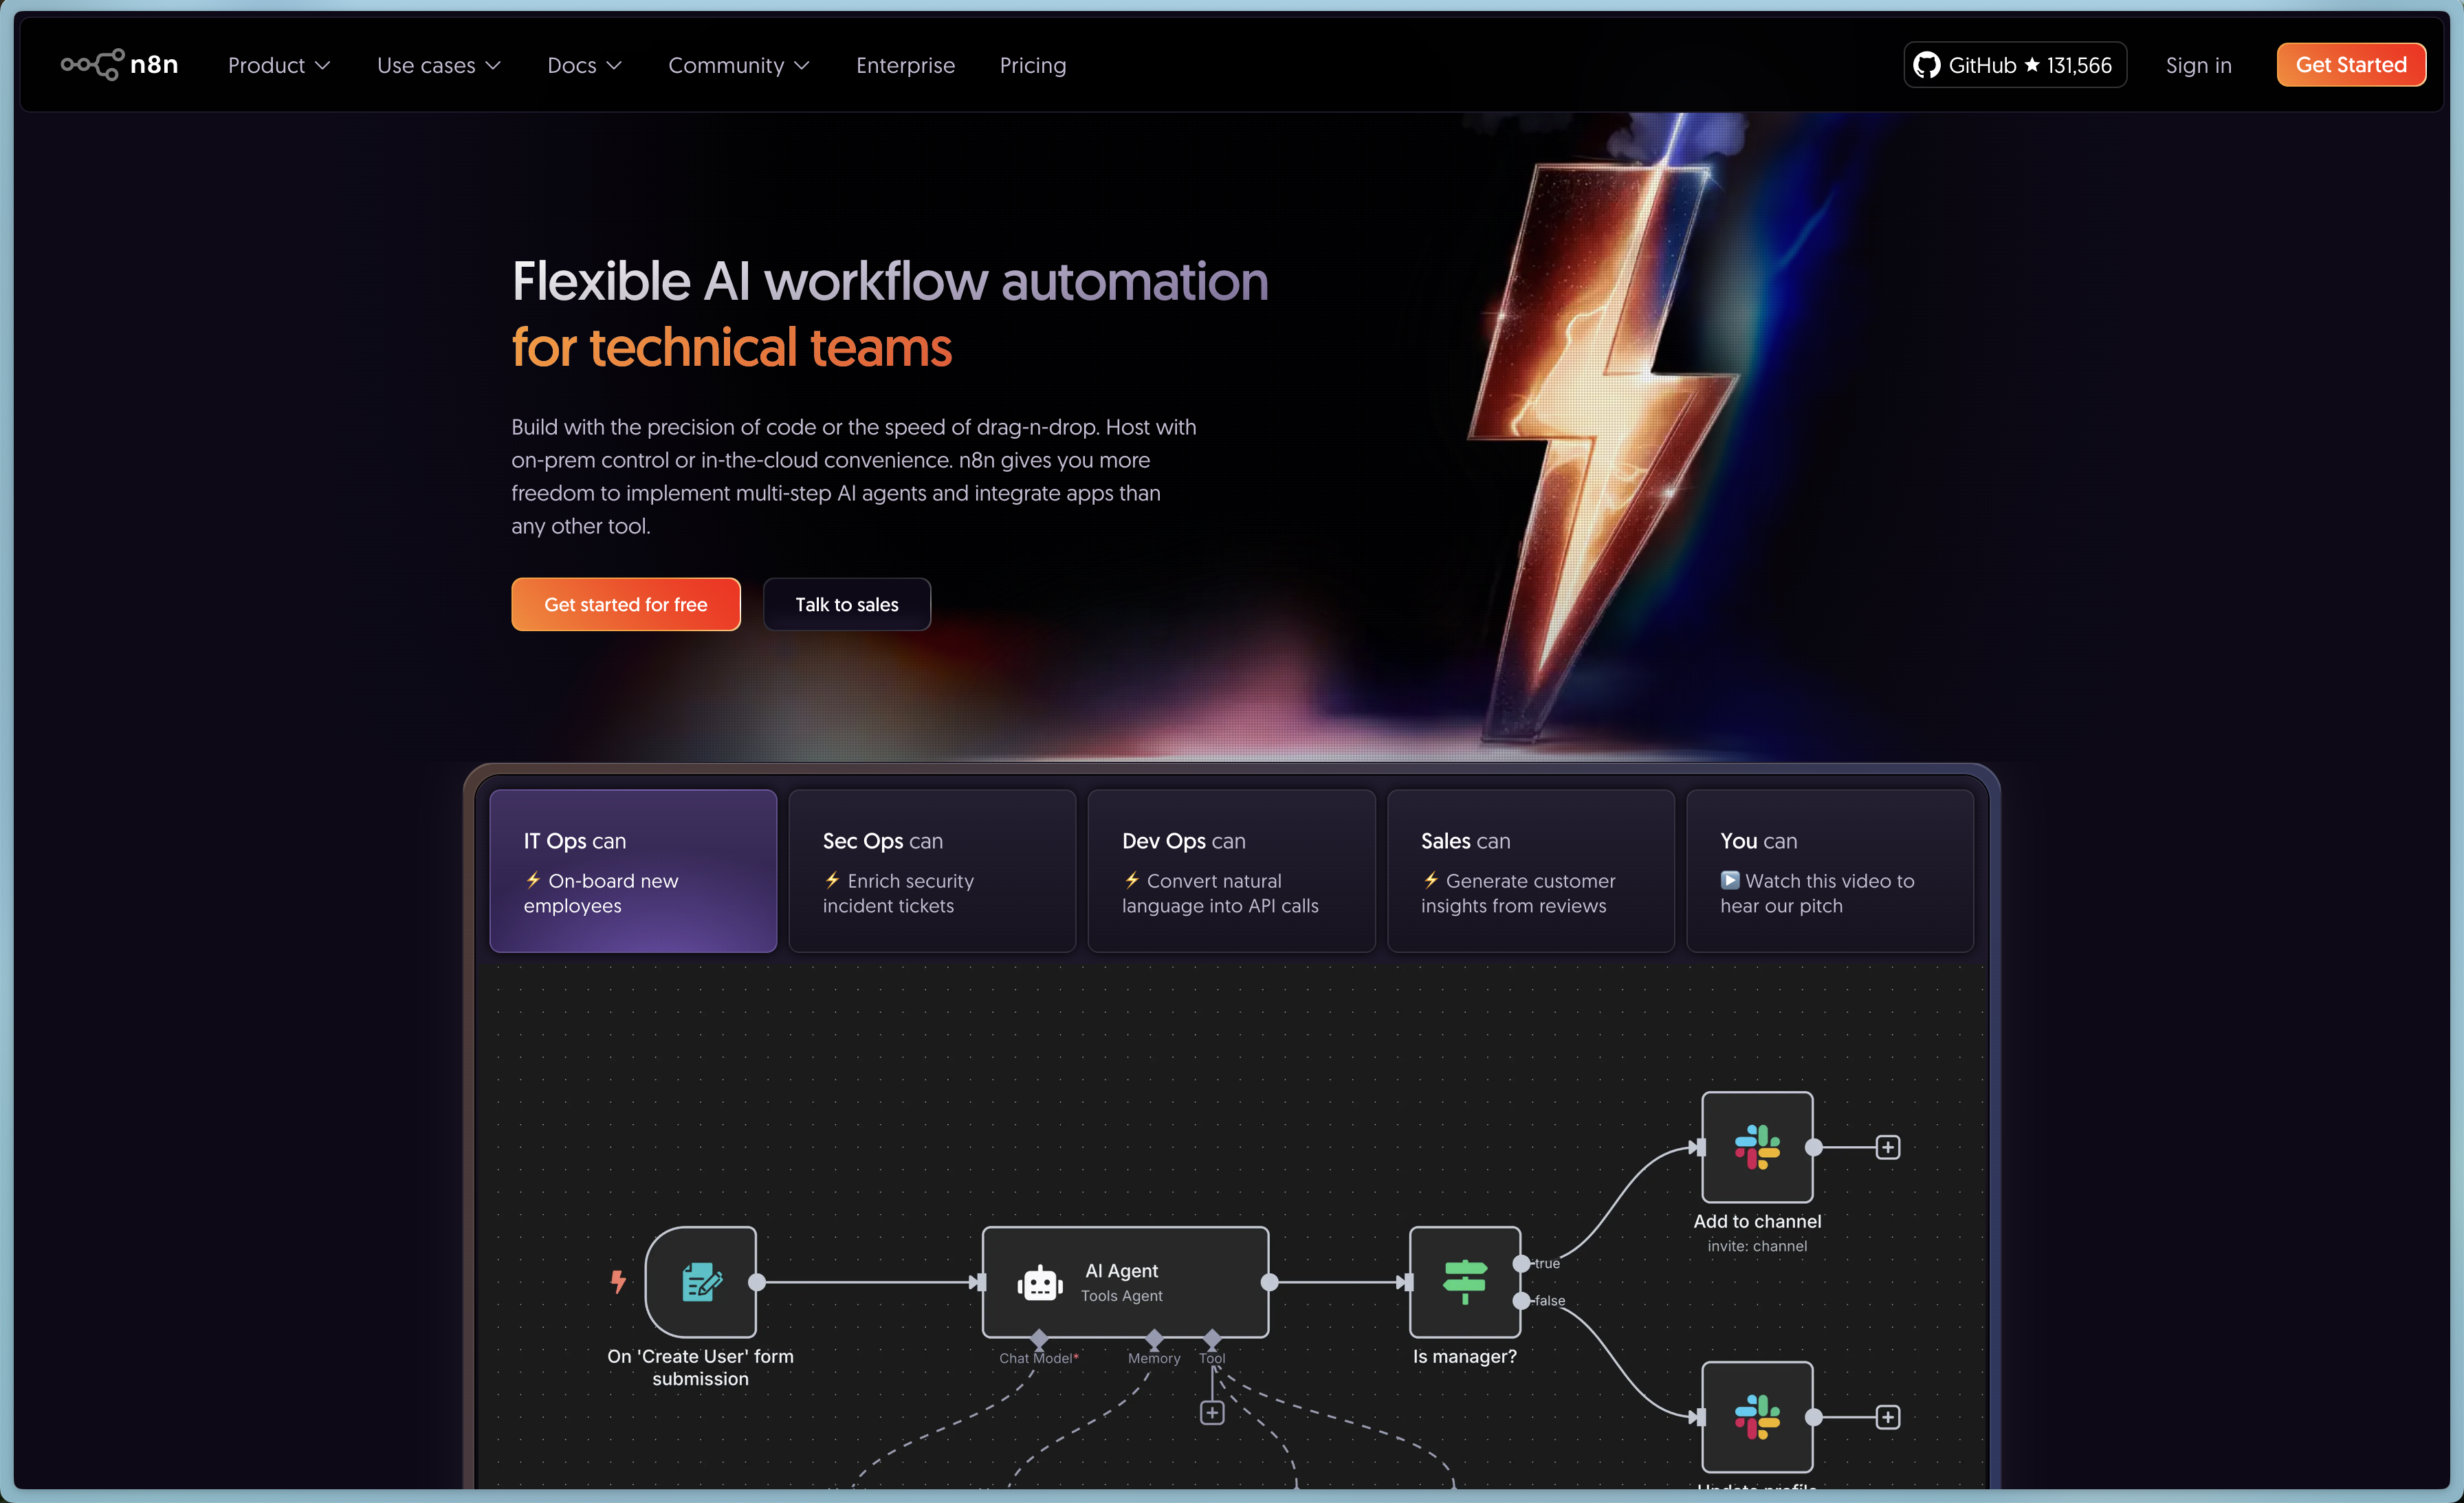Click the n8n logo in header
This screenshot has height=1503, width=2464.
tap(119, 65)
